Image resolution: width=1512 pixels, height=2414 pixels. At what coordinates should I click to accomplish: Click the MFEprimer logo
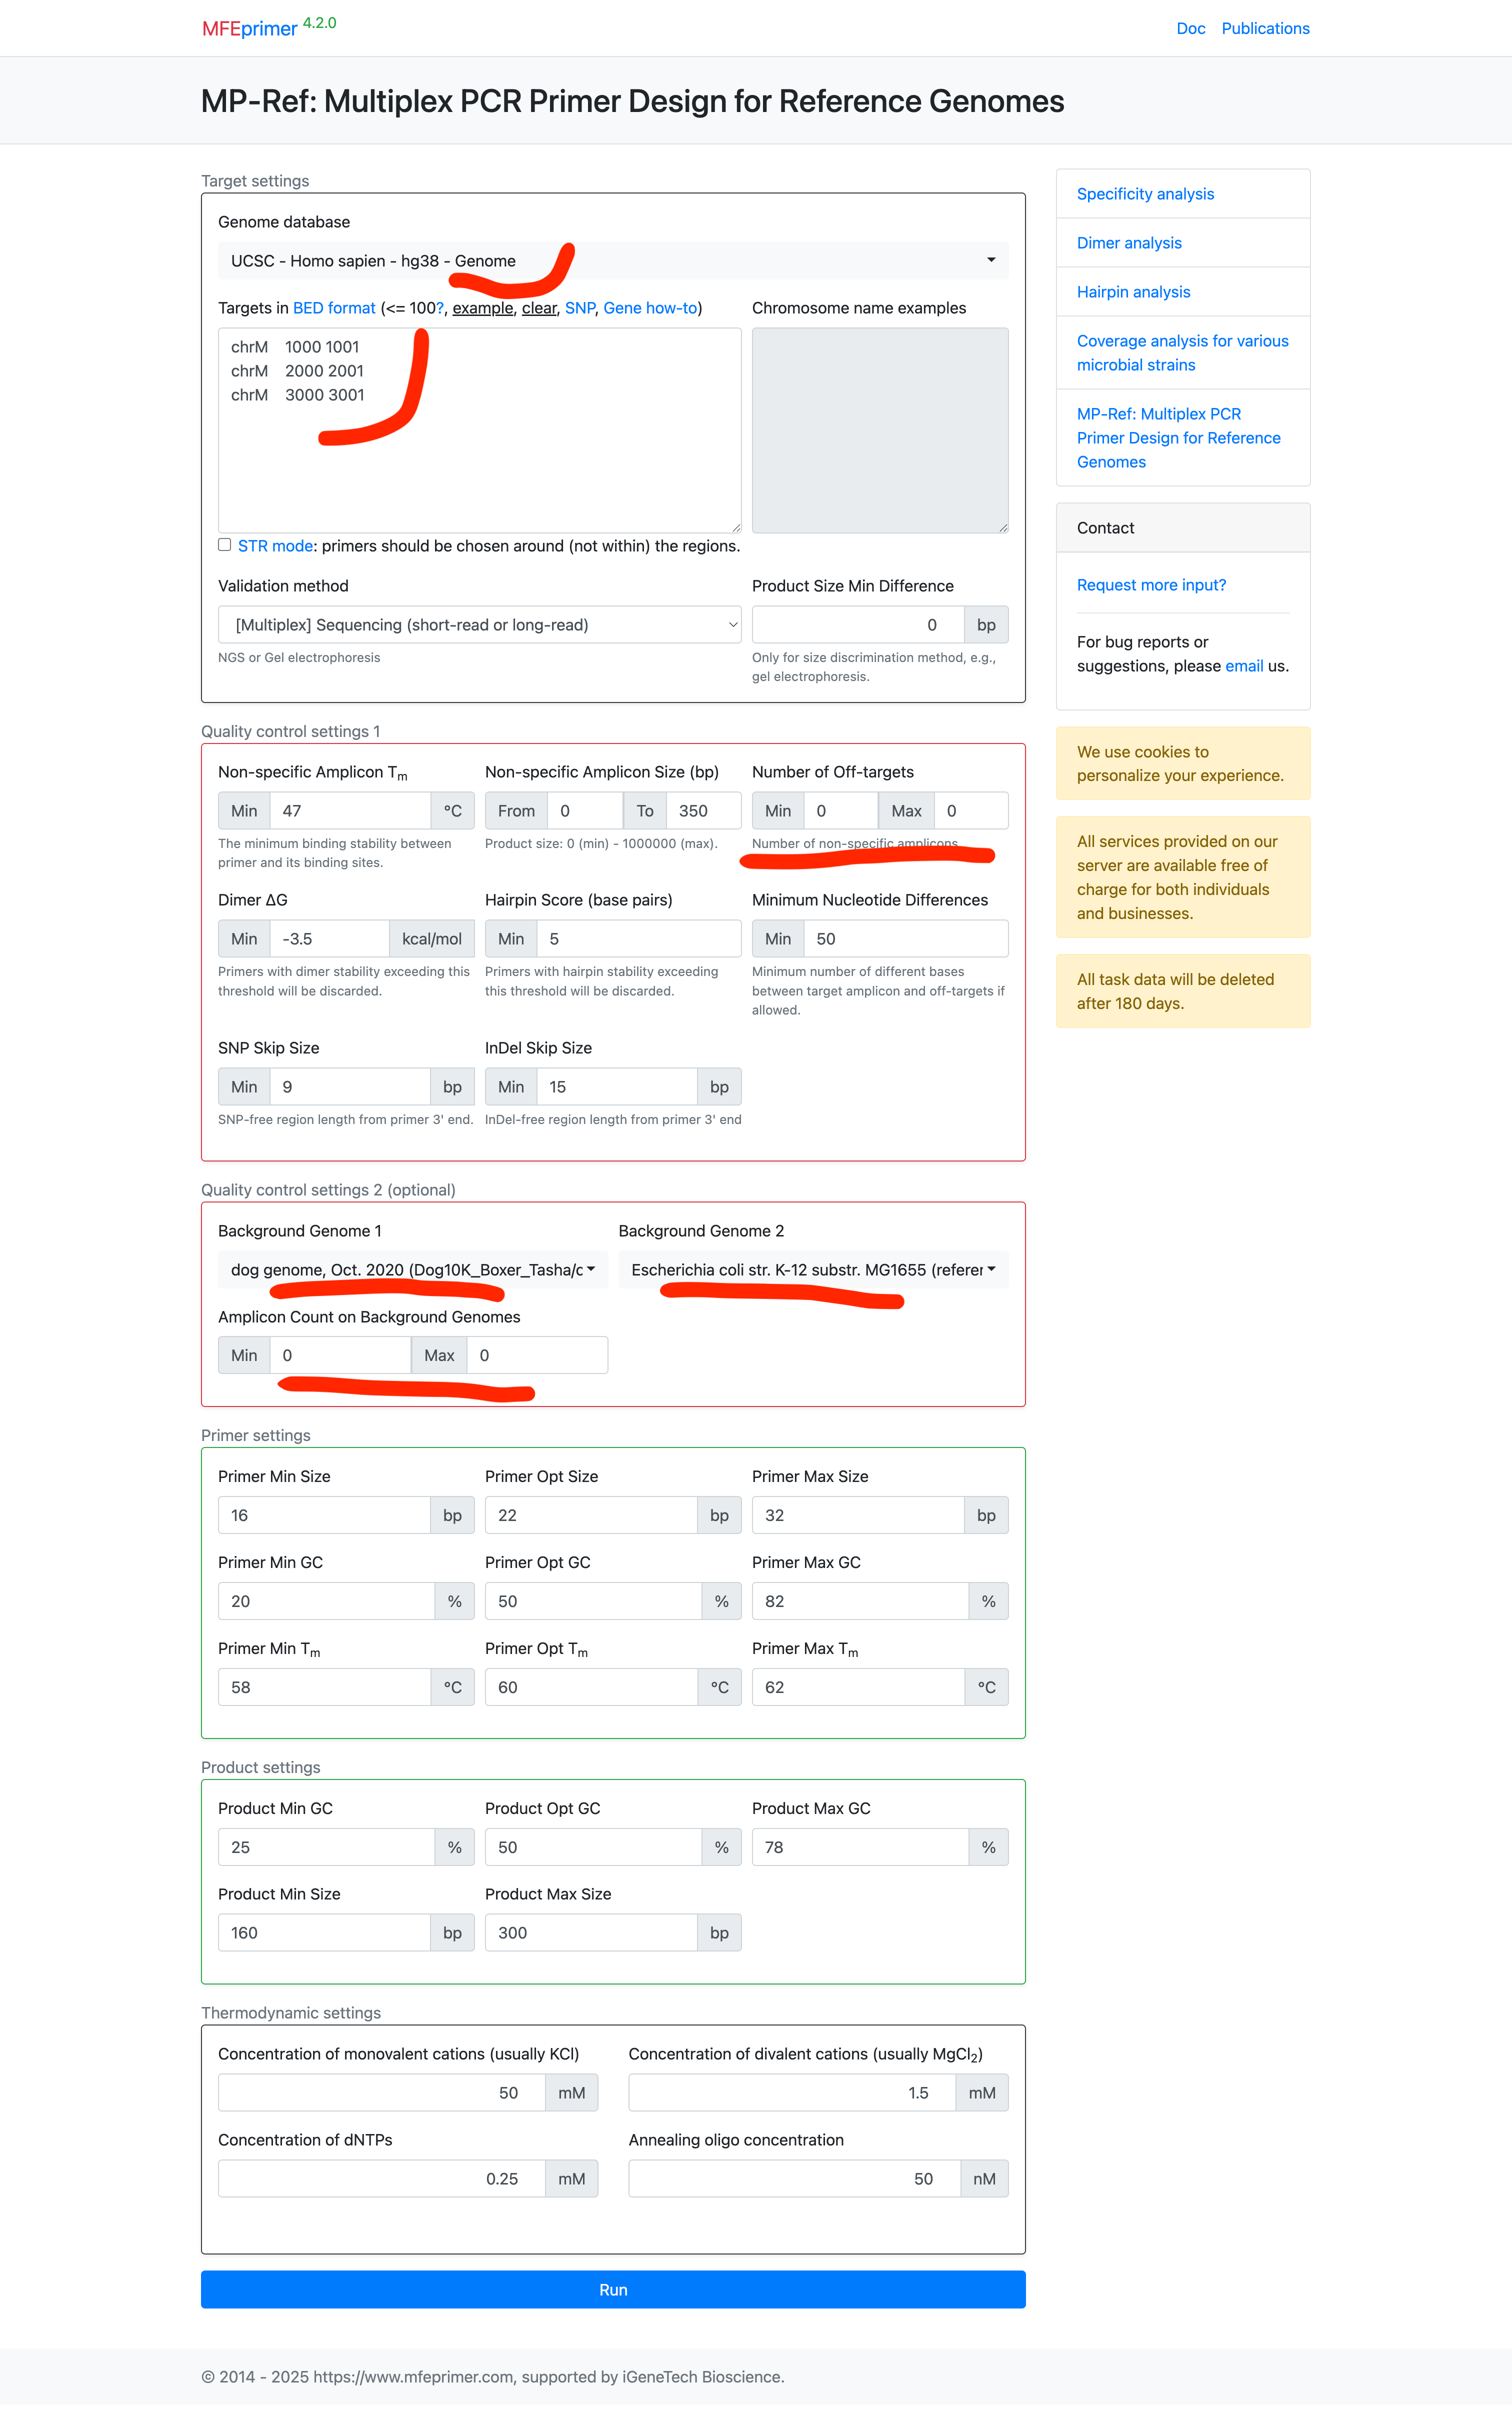250,28
